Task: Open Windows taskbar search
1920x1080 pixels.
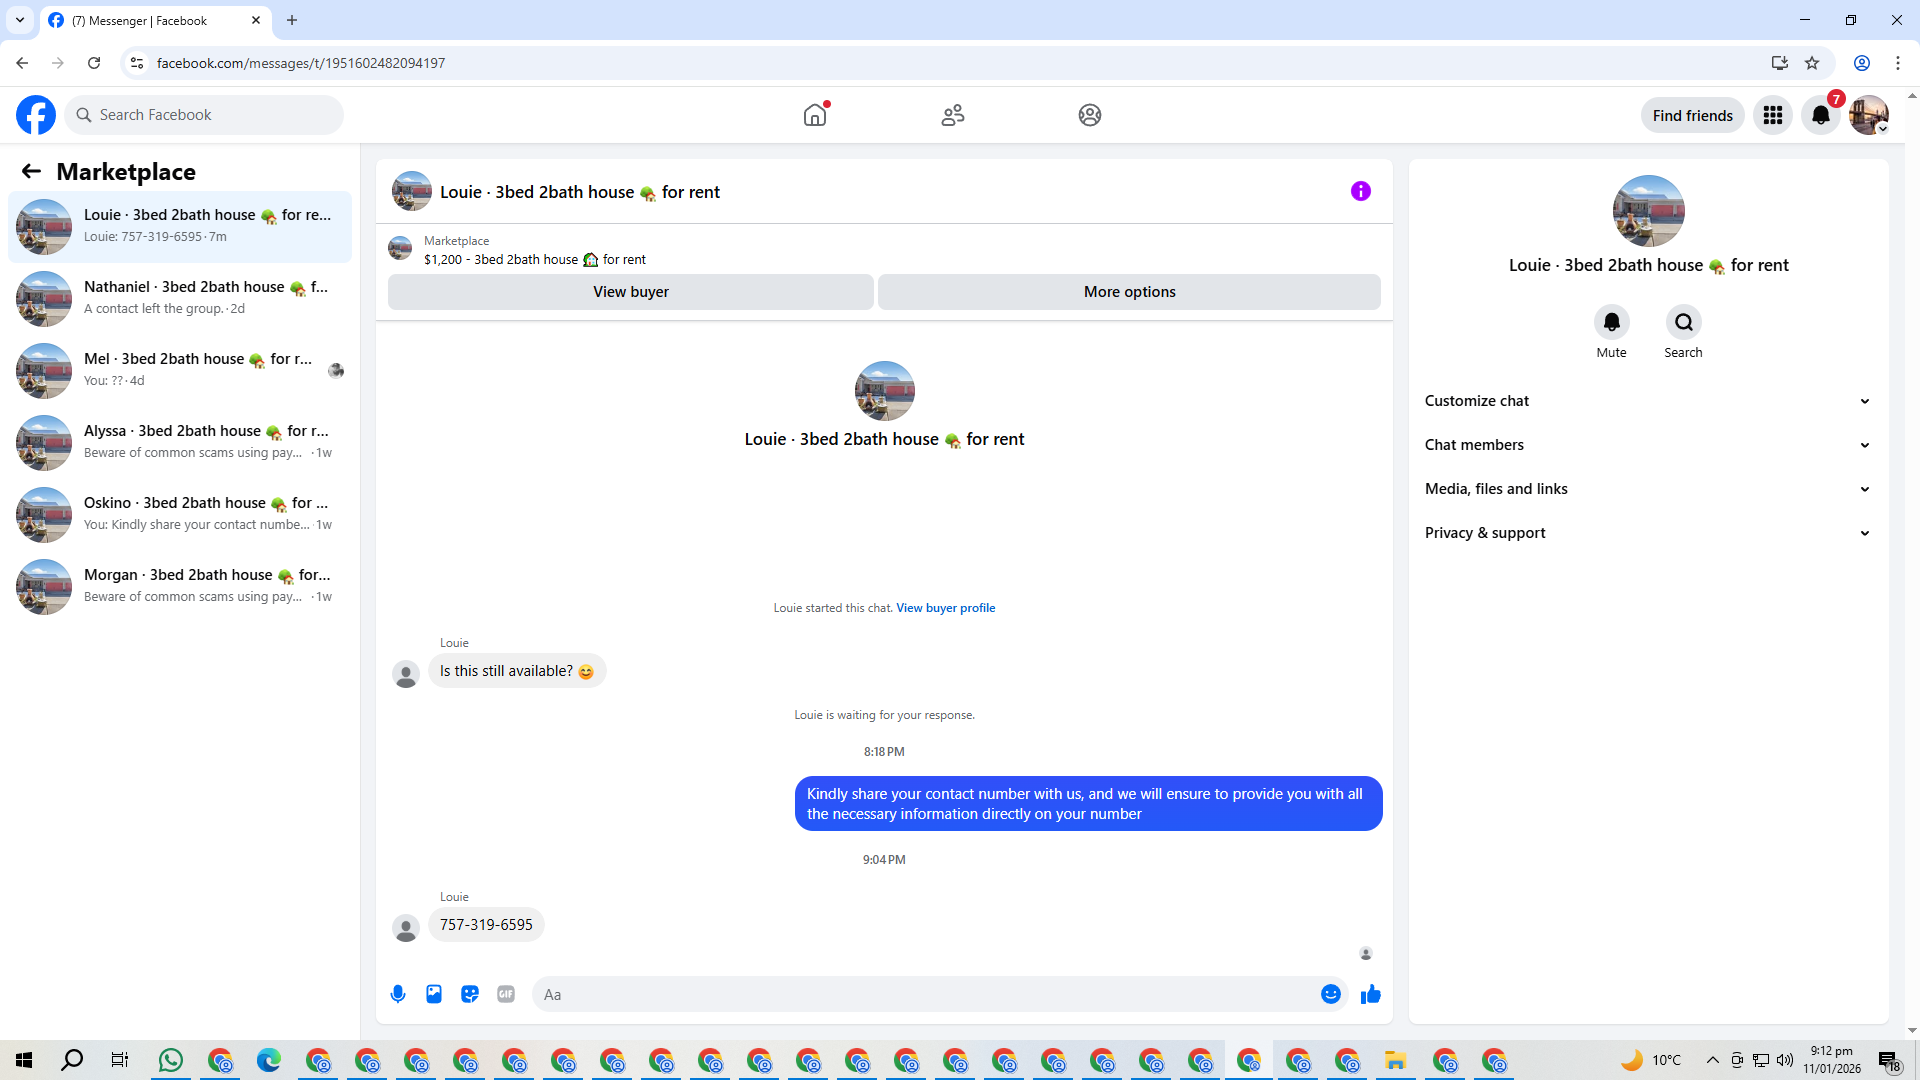Action: coord(72,1060)
